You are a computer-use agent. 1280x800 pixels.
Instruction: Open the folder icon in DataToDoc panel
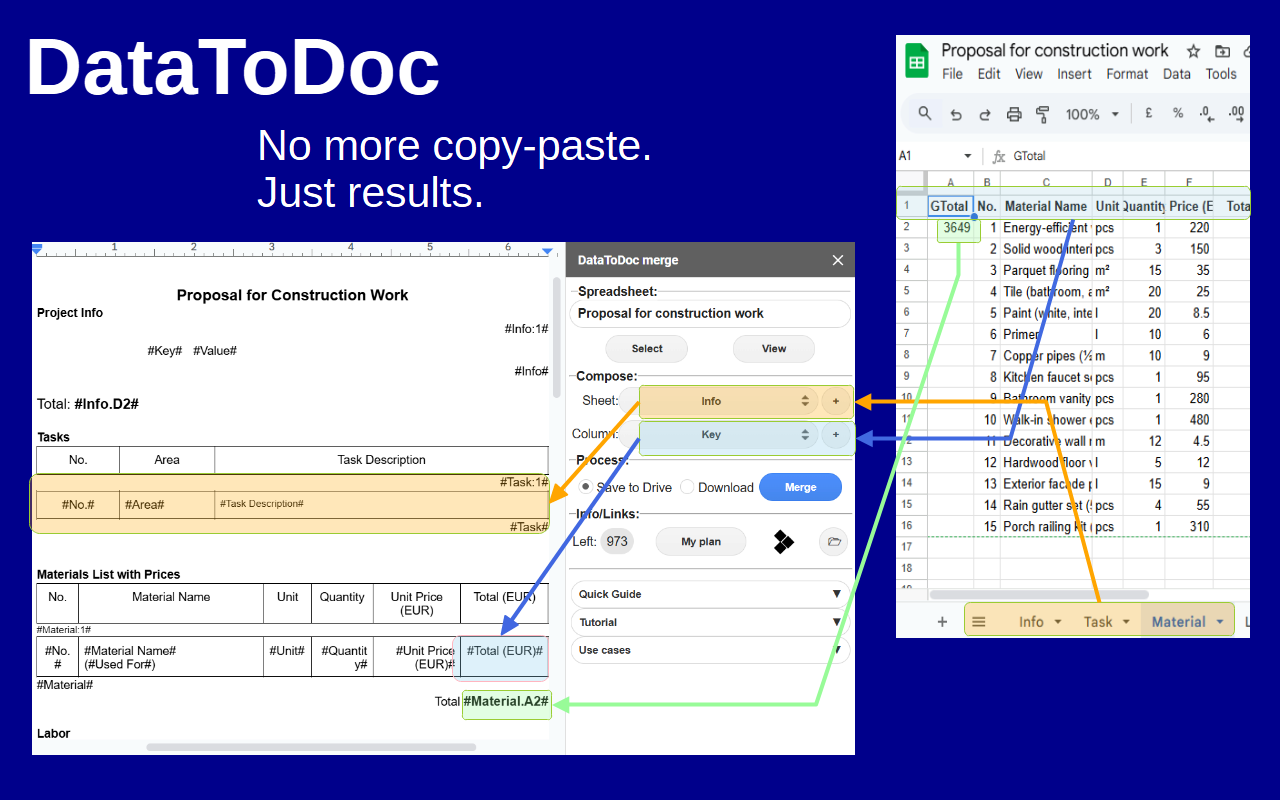[834, 541]
